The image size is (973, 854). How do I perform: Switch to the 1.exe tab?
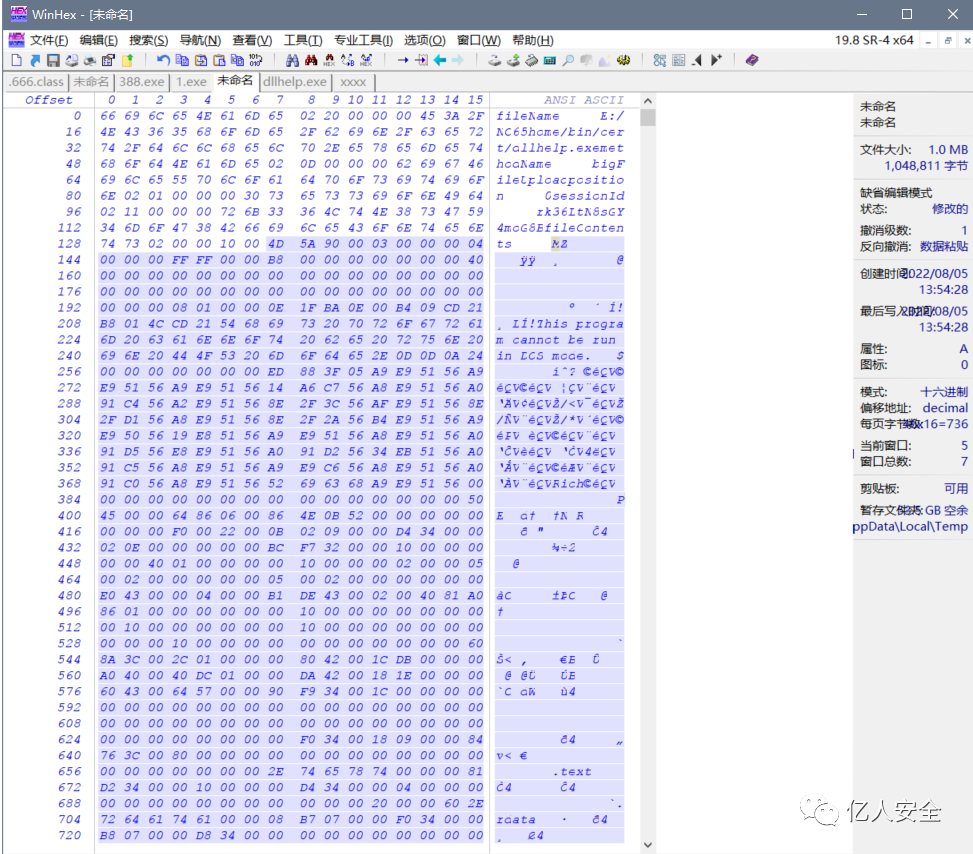pos(191,82)
